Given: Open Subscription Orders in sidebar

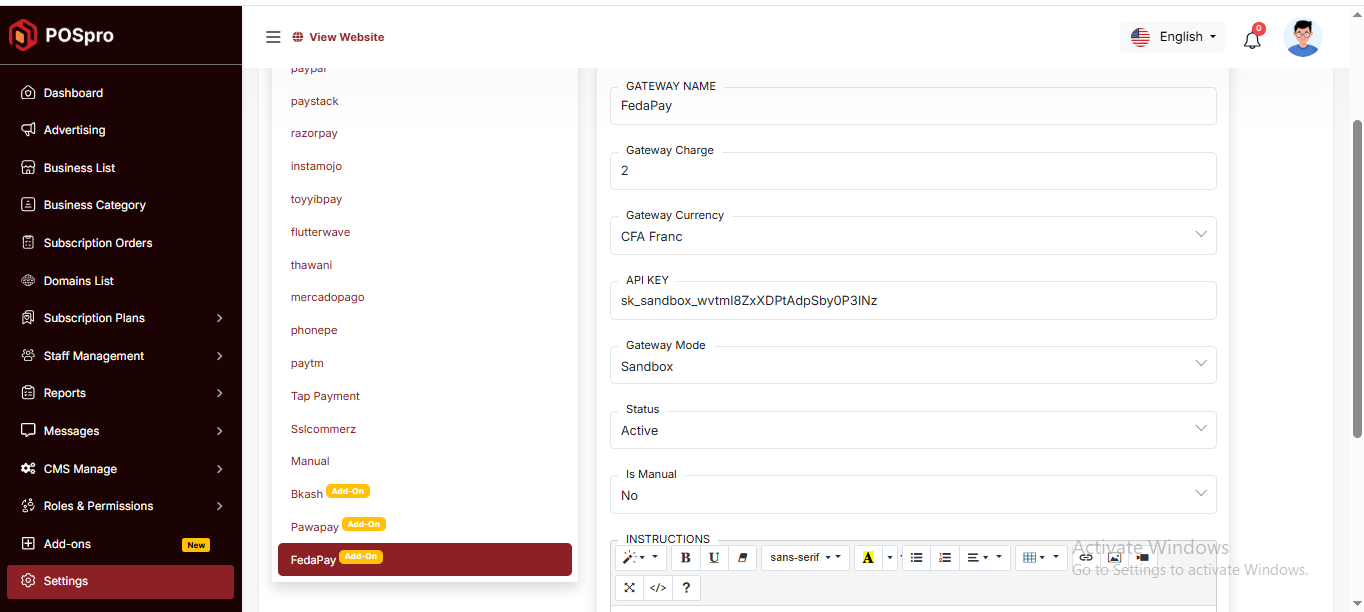Looking at the screenshot, I should pos(98,243).
